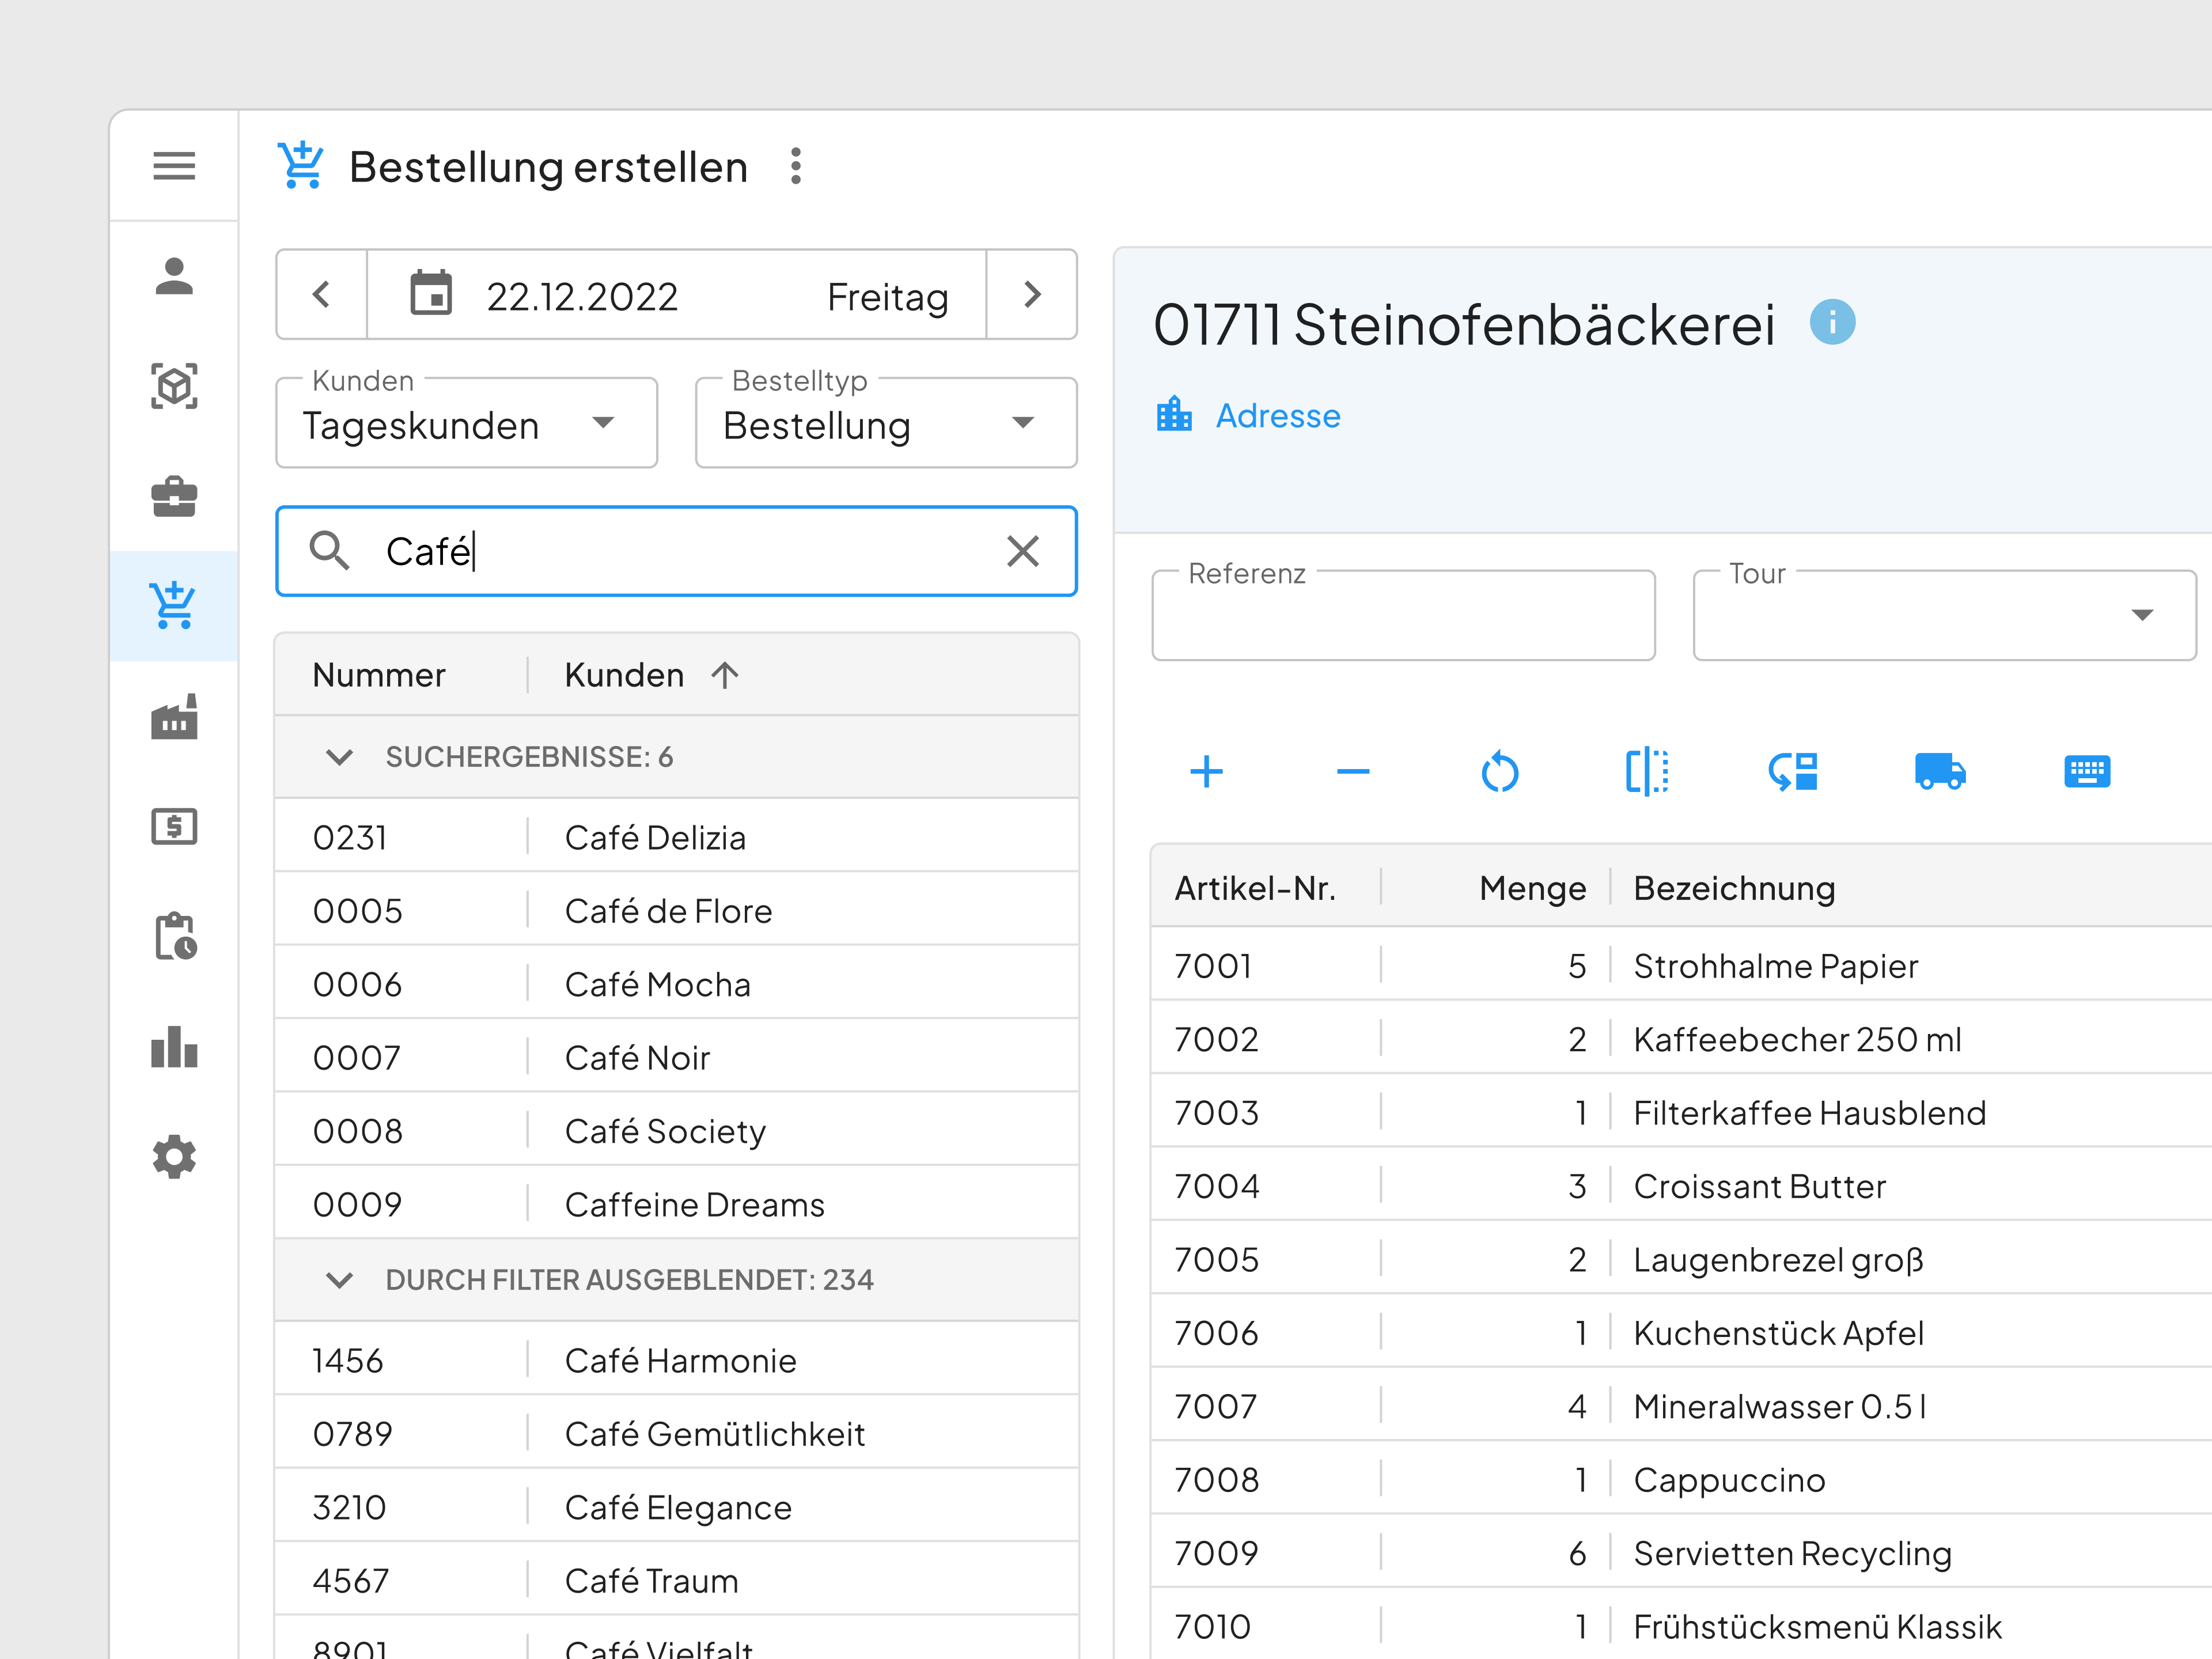Click the Artikel-Nr. column header
This screenshot has width=2212, height=1659.
[1255, 888]
